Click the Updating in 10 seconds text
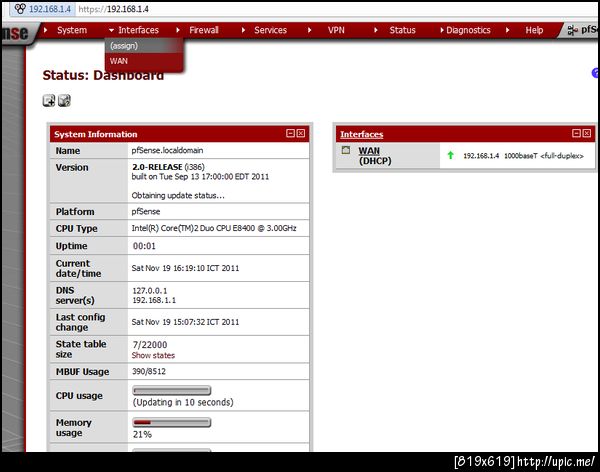 coord(183,402)
